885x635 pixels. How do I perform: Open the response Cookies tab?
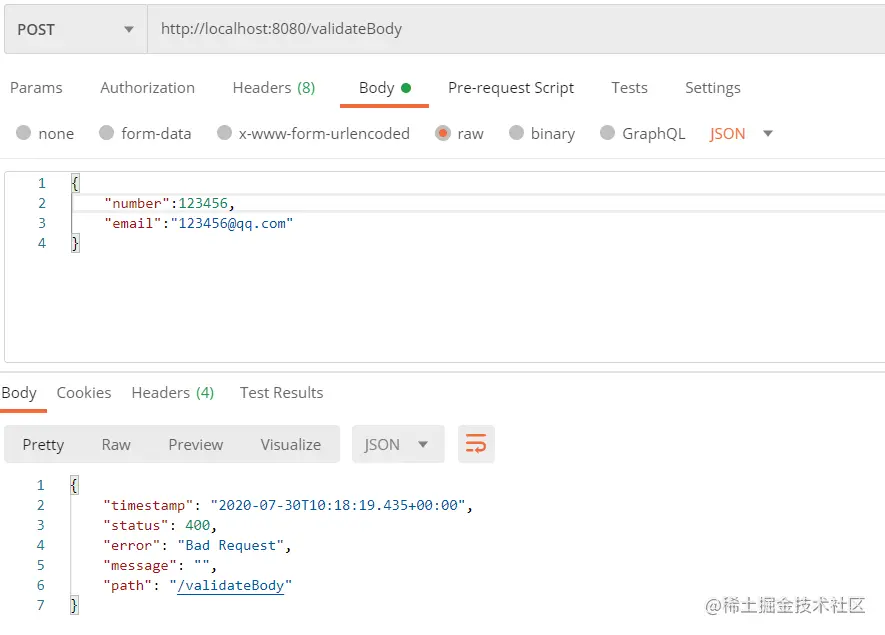pyautogui.click(x=84, y=393)
